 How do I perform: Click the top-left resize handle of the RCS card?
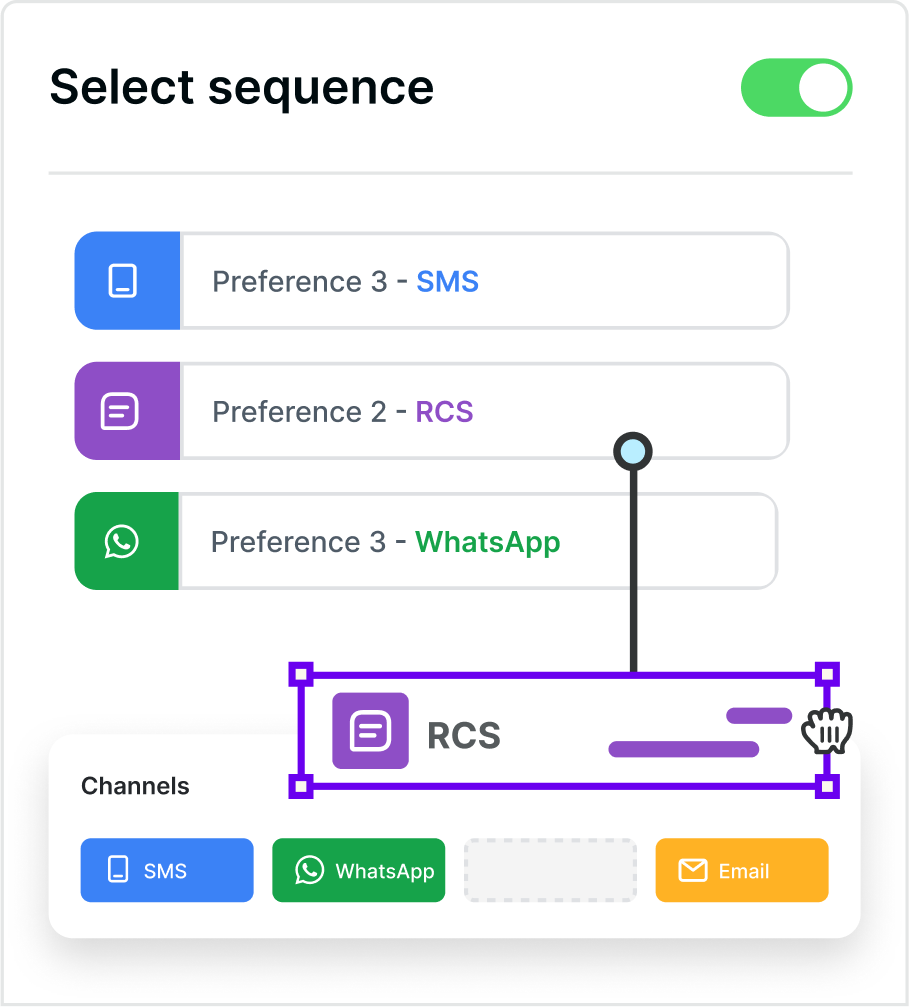[x=300, y=674]
